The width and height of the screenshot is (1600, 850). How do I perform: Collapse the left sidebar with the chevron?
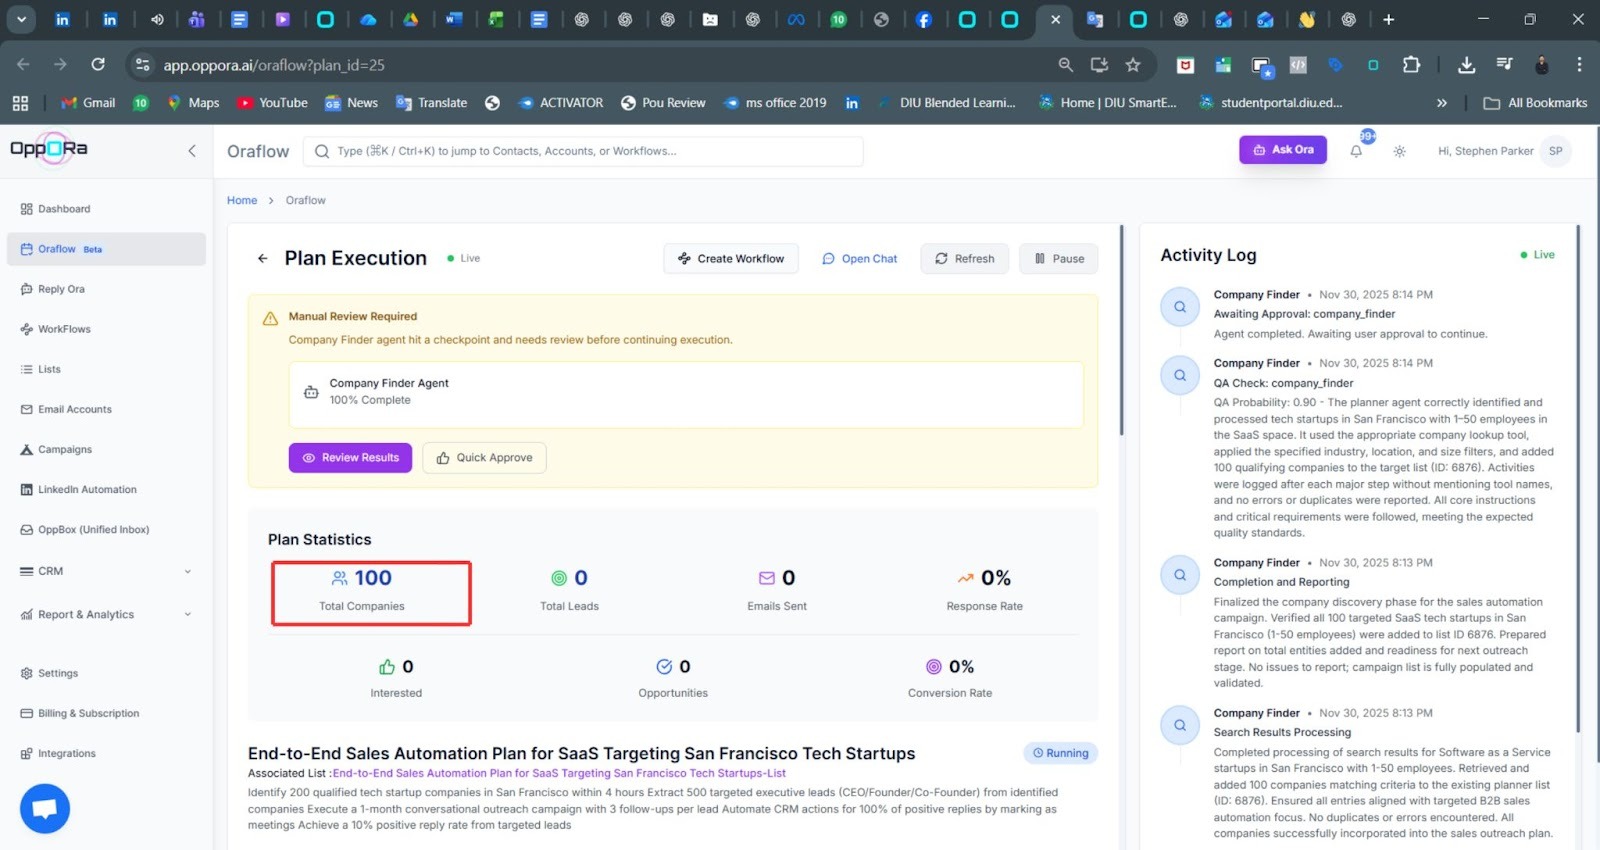(x=192, y=151)
